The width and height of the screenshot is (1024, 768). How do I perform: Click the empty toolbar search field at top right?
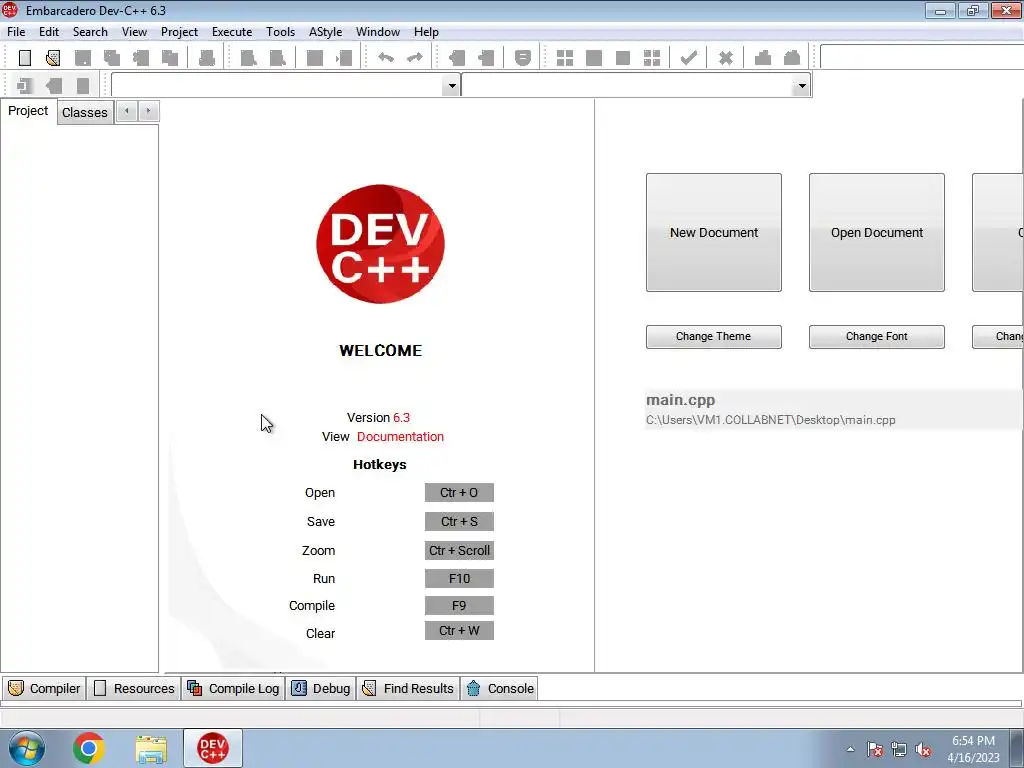921,57
